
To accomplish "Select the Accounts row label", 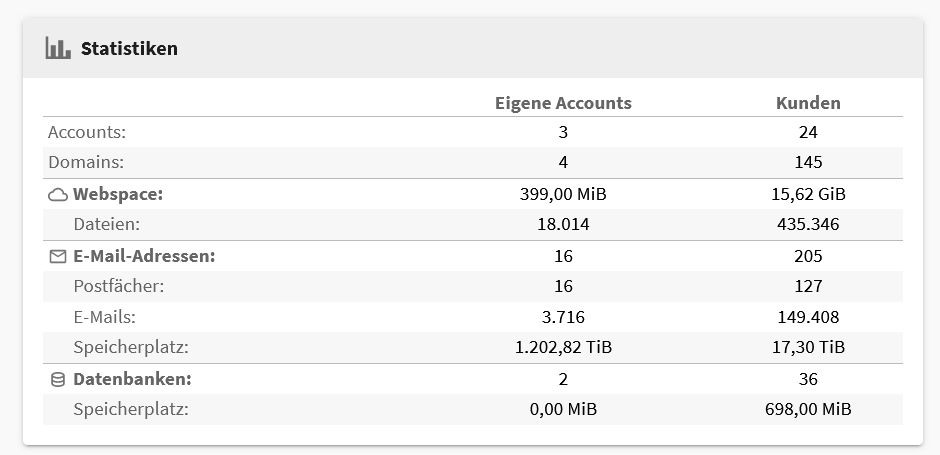I will [x=87, y=132].
